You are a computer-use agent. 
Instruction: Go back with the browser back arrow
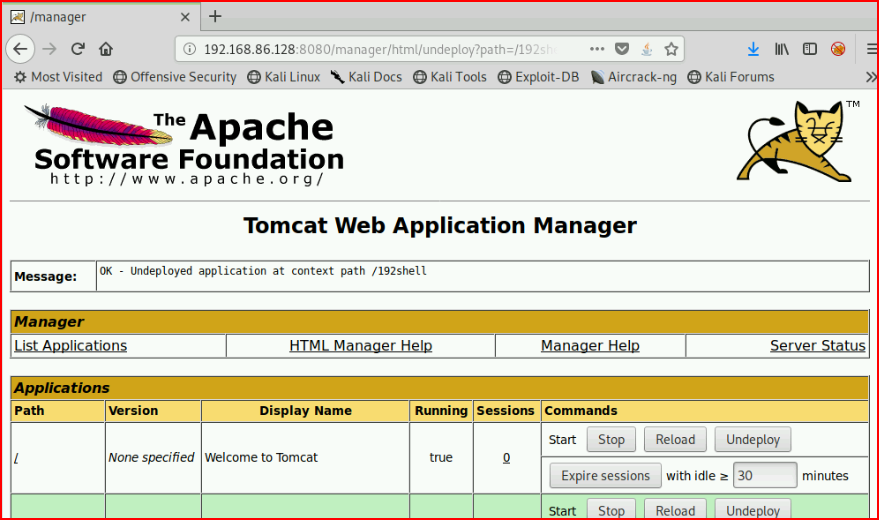click(20, 49)
